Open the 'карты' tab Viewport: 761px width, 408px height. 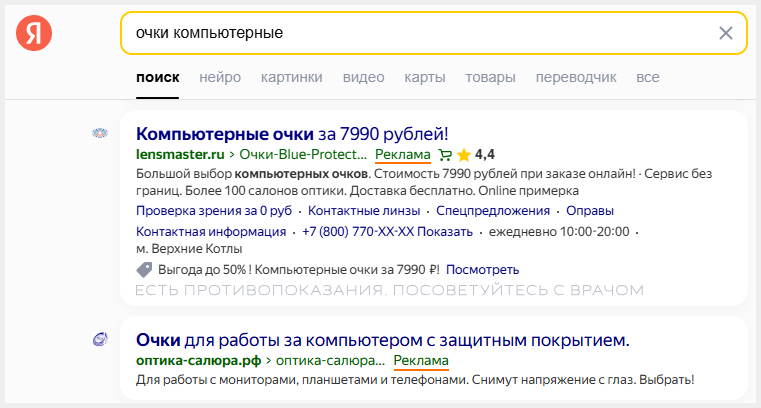coord(425,77)
